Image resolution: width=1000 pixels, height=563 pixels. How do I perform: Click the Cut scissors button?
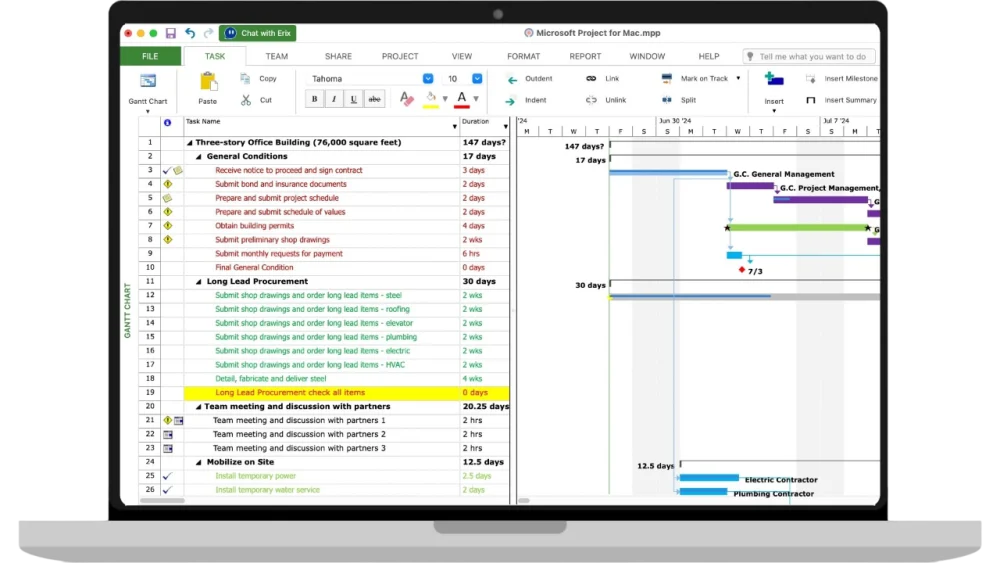click(x=256, y=100)
